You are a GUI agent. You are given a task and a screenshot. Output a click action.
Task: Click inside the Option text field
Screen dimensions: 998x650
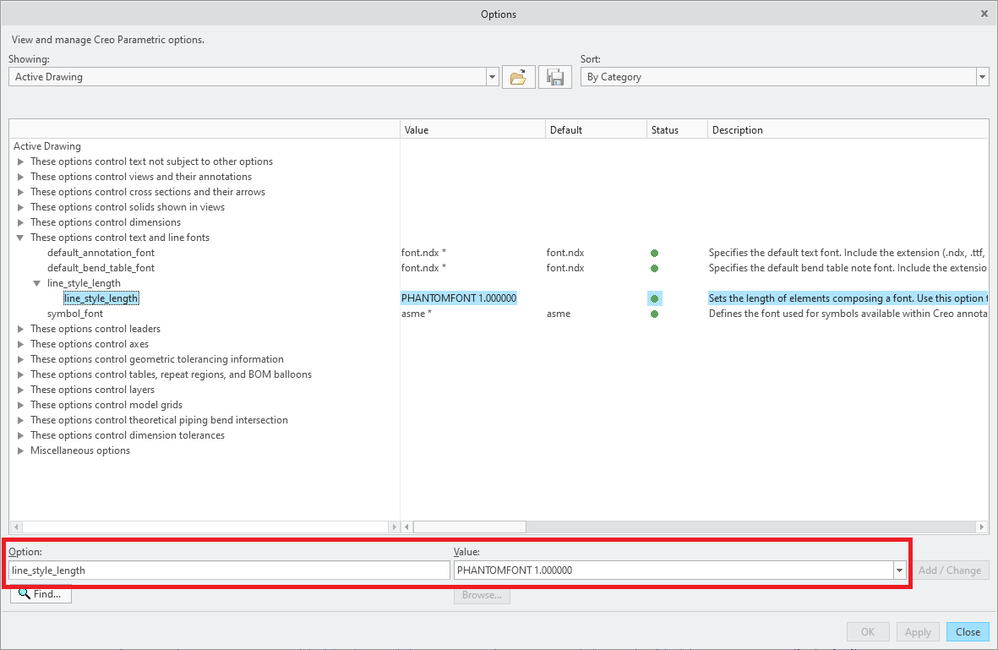(229, 570)
